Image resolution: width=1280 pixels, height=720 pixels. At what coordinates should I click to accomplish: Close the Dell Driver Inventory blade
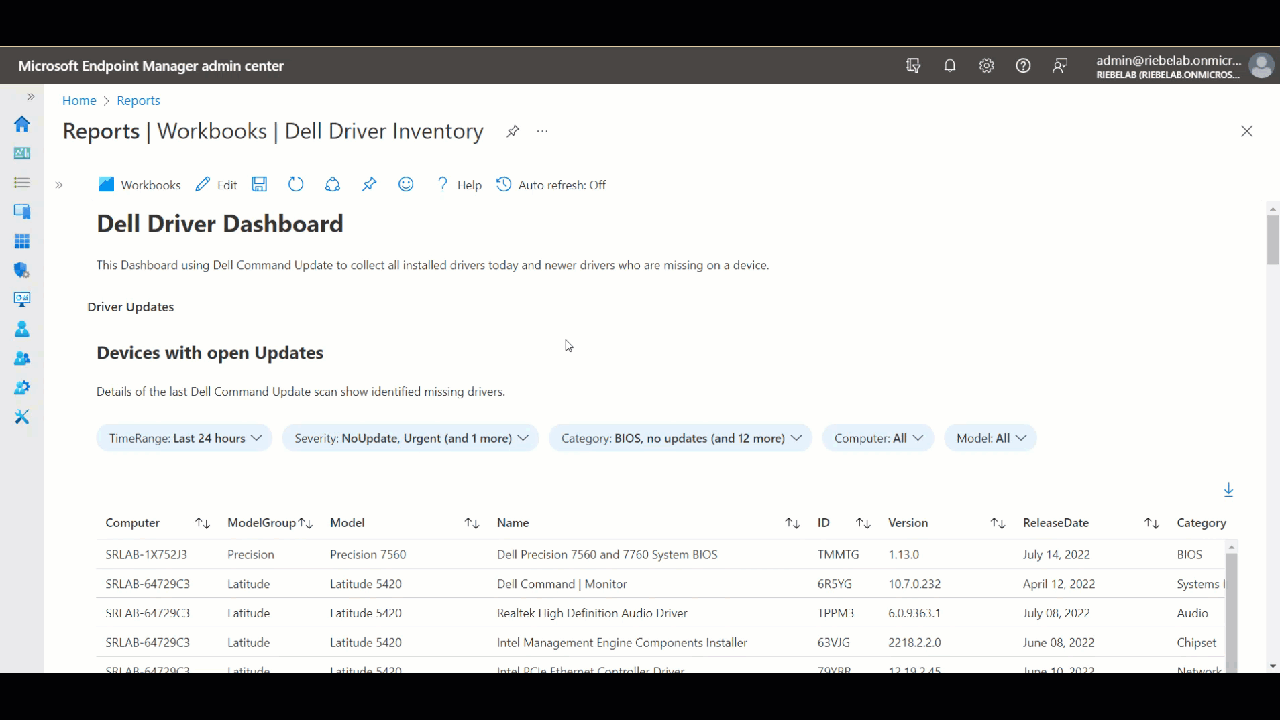coord(1246,131)
